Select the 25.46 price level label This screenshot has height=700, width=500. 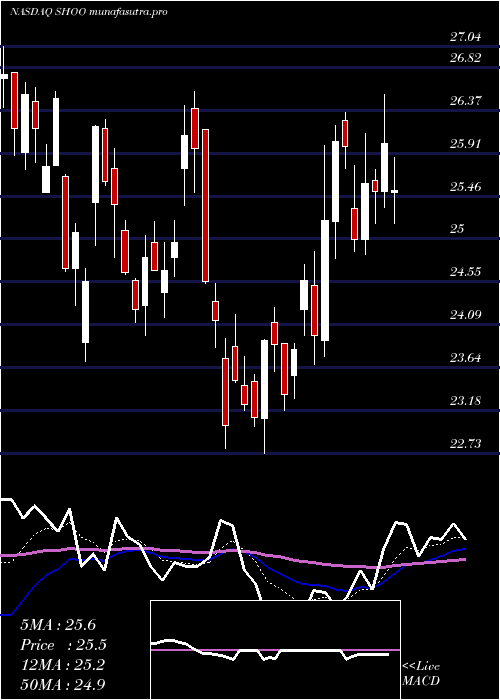pos(466,187)
